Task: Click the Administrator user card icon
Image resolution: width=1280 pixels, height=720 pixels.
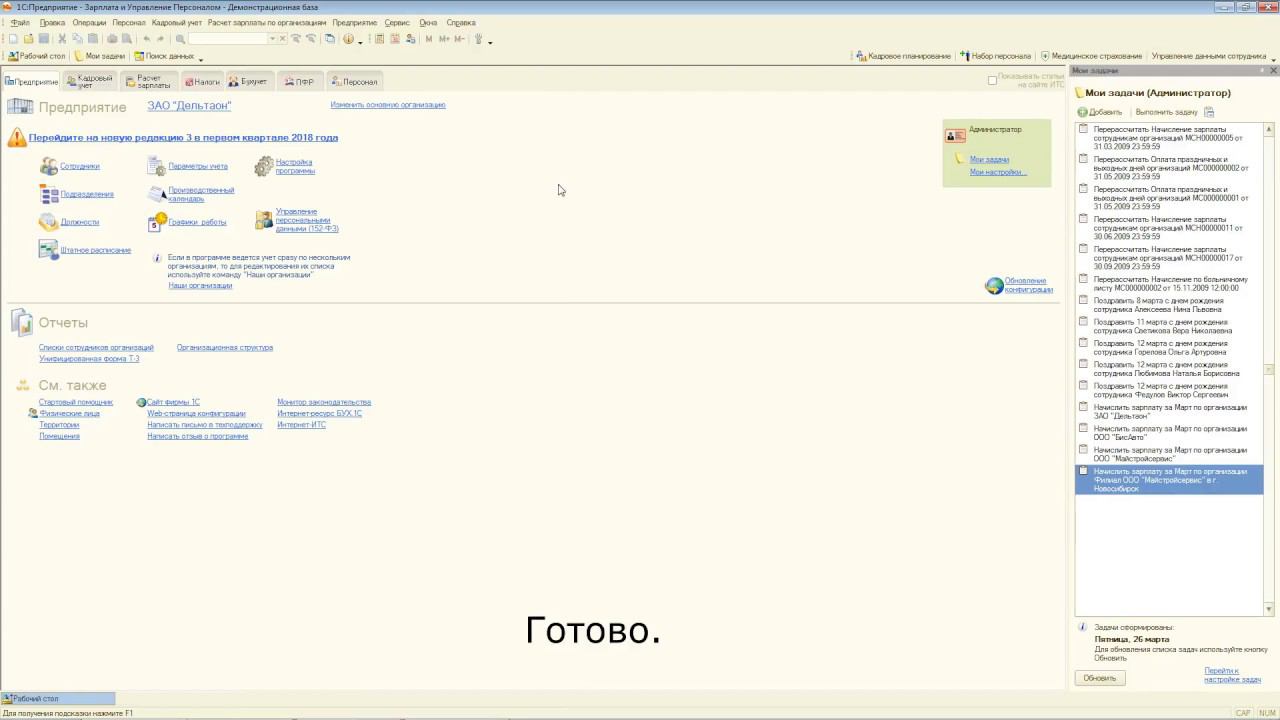Action: click(x=955, y=134)
